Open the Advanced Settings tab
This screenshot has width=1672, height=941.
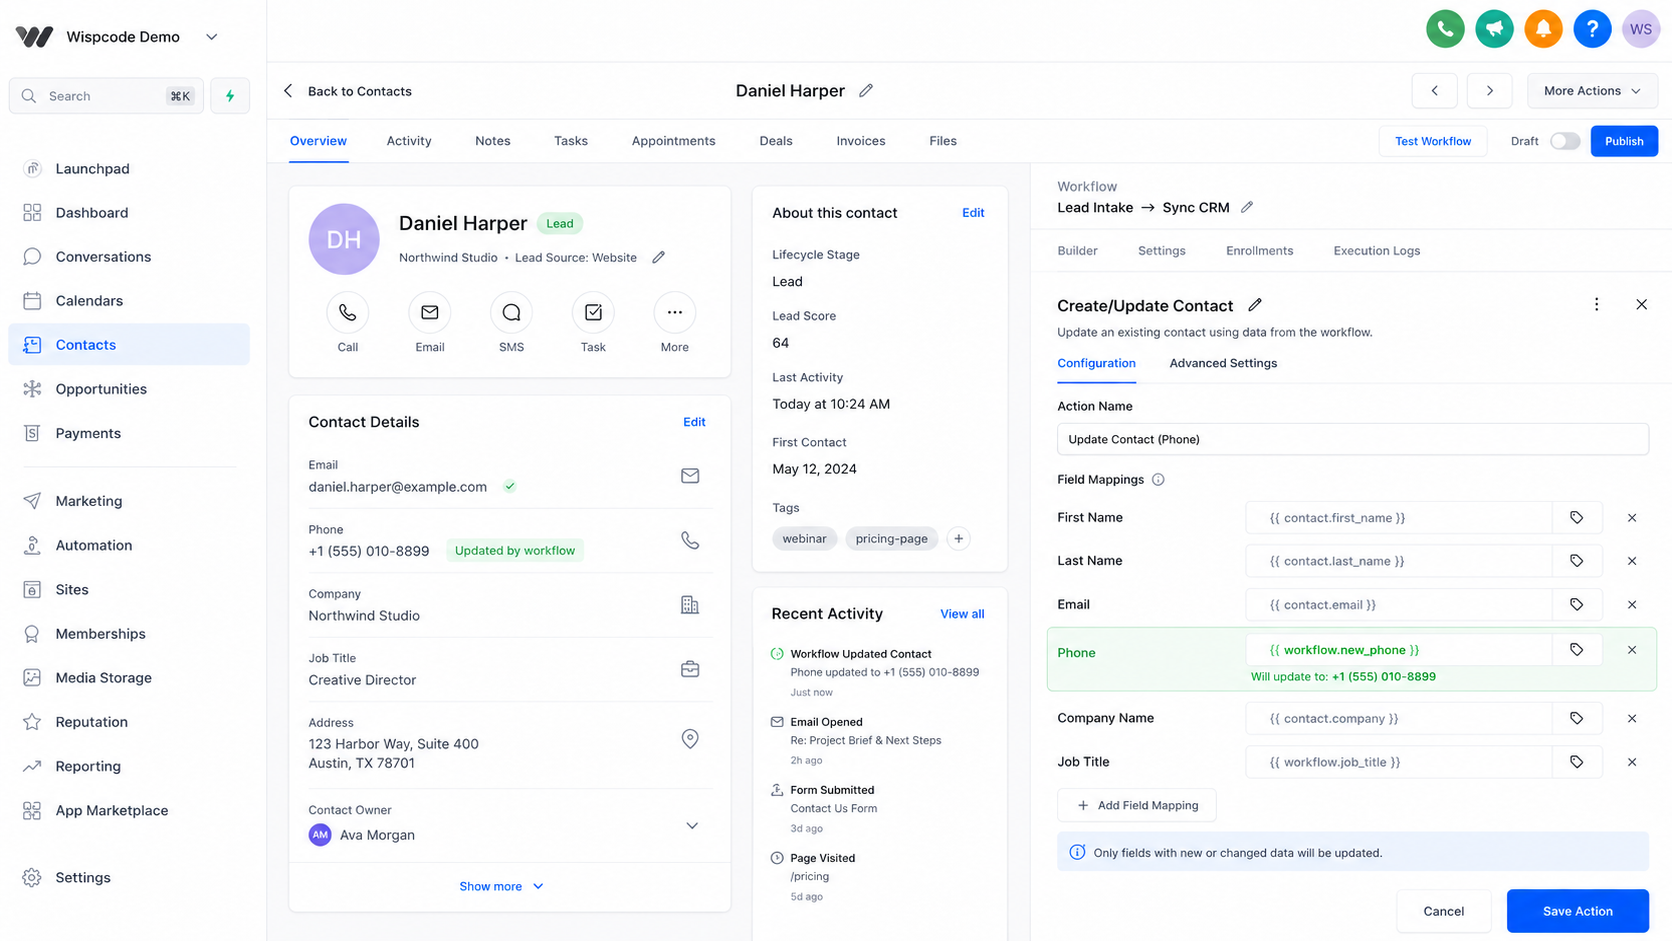click(x=1223, y=363)
